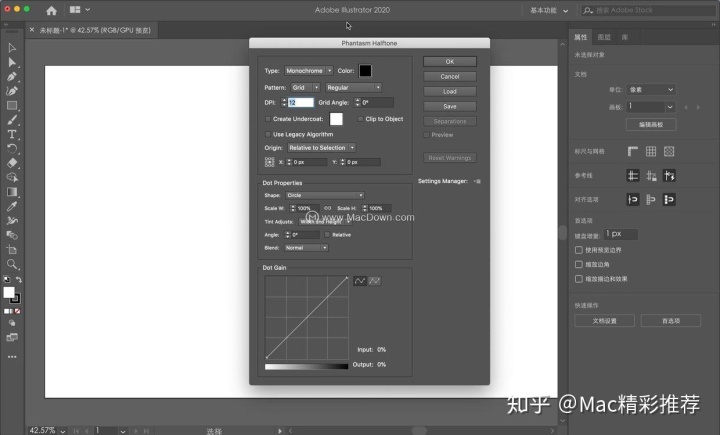The width and height of the screenshot is (720, 435).
Task: Select the Selection tool arrow
Action: point(12,48)
